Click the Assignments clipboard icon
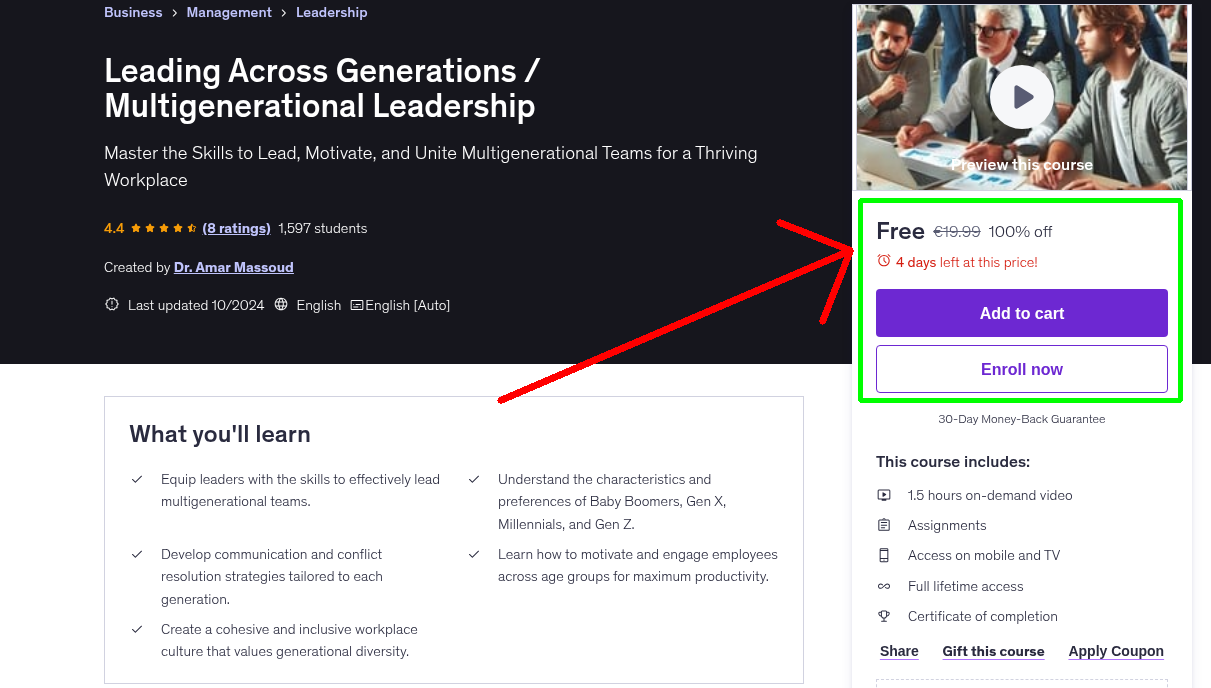This screenshot has width=1211, height=688. [x=884, y=525]
